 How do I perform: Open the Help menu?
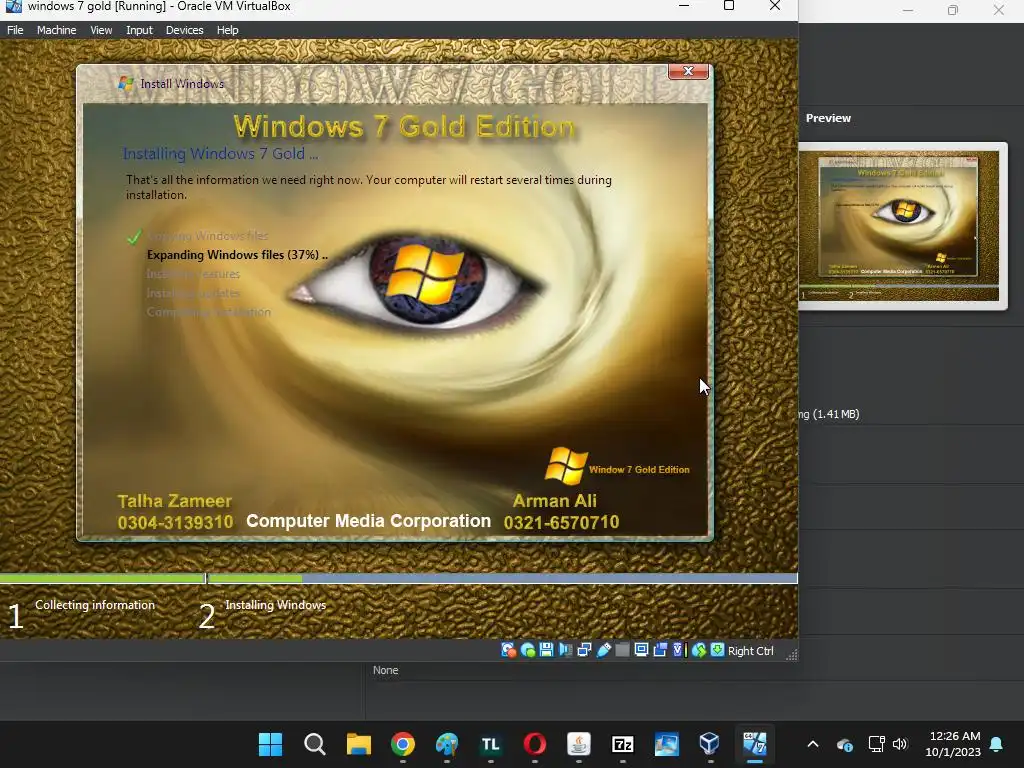click(x=227, y=30)
